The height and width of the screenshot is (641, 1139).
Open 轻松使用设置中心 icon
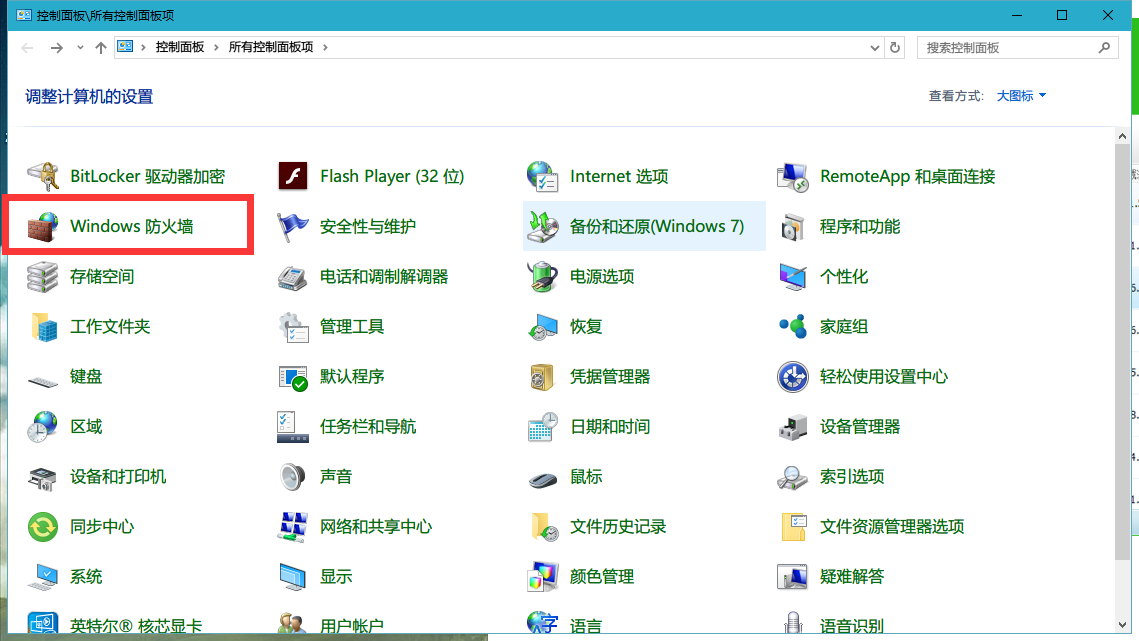(793, 377)
